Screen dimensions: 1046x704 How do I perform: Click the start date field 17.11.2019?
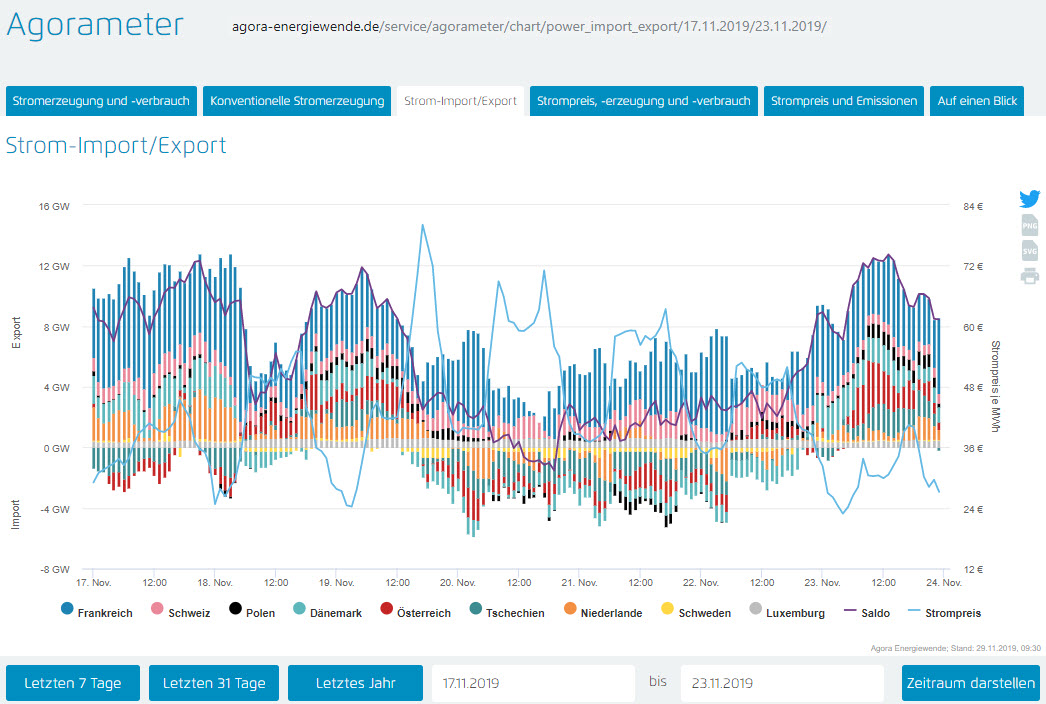click(532, 683)
